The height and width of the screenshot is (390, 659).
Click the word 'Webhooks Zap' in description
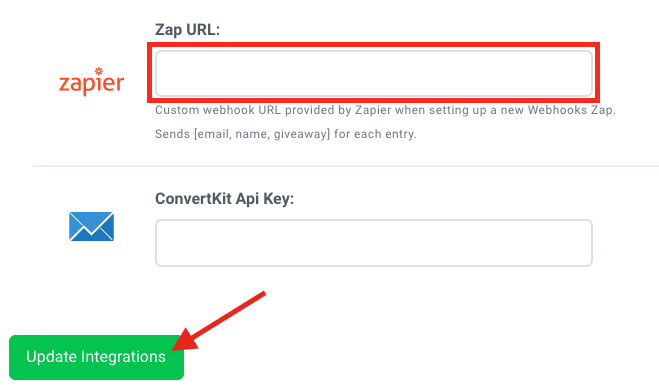point(572,110)
